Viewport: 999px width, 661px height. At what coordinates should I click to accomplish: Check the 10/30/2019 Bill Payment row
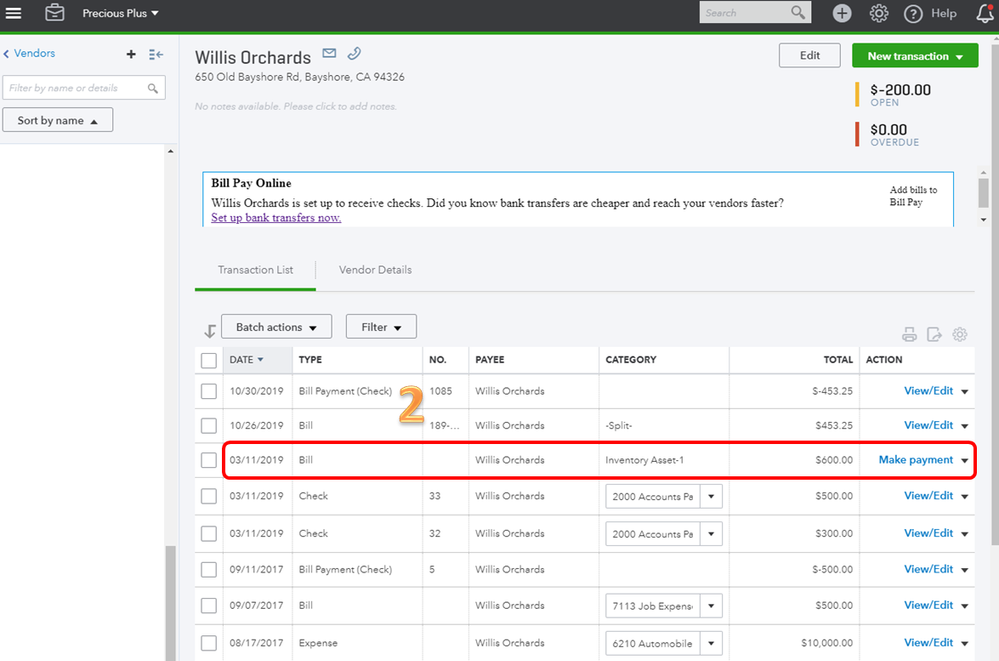click(209, 391)
